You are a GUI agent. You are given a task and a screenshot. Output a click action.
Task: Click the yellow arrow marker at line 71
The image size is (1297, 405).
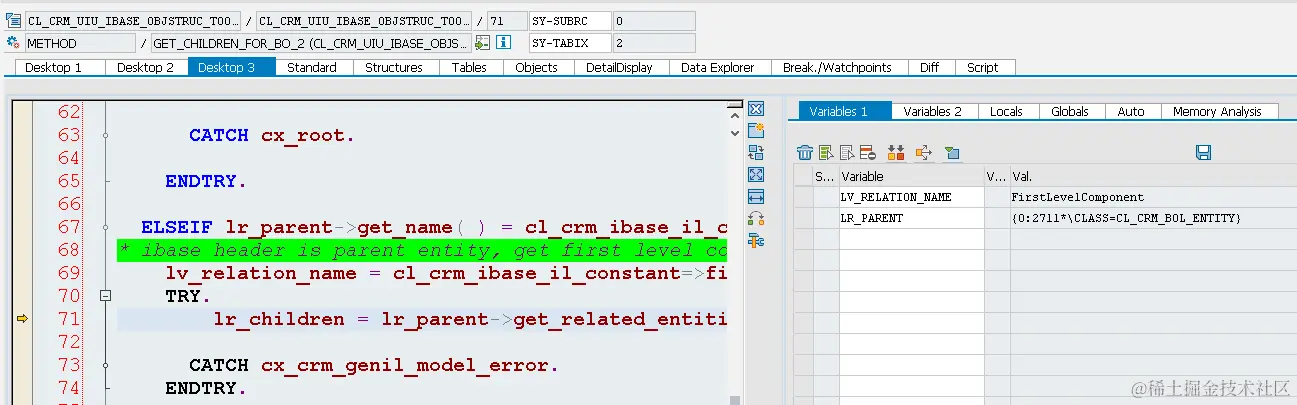22,319
